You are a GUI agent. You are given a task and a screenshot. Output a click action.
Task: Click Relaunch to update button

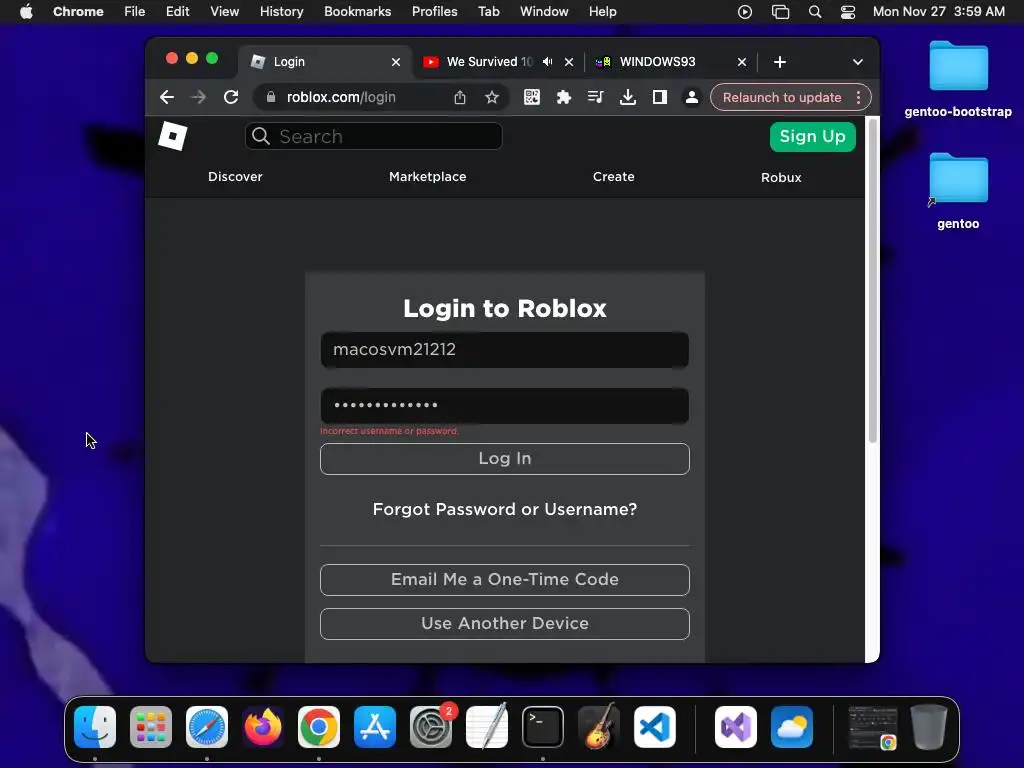782,97
